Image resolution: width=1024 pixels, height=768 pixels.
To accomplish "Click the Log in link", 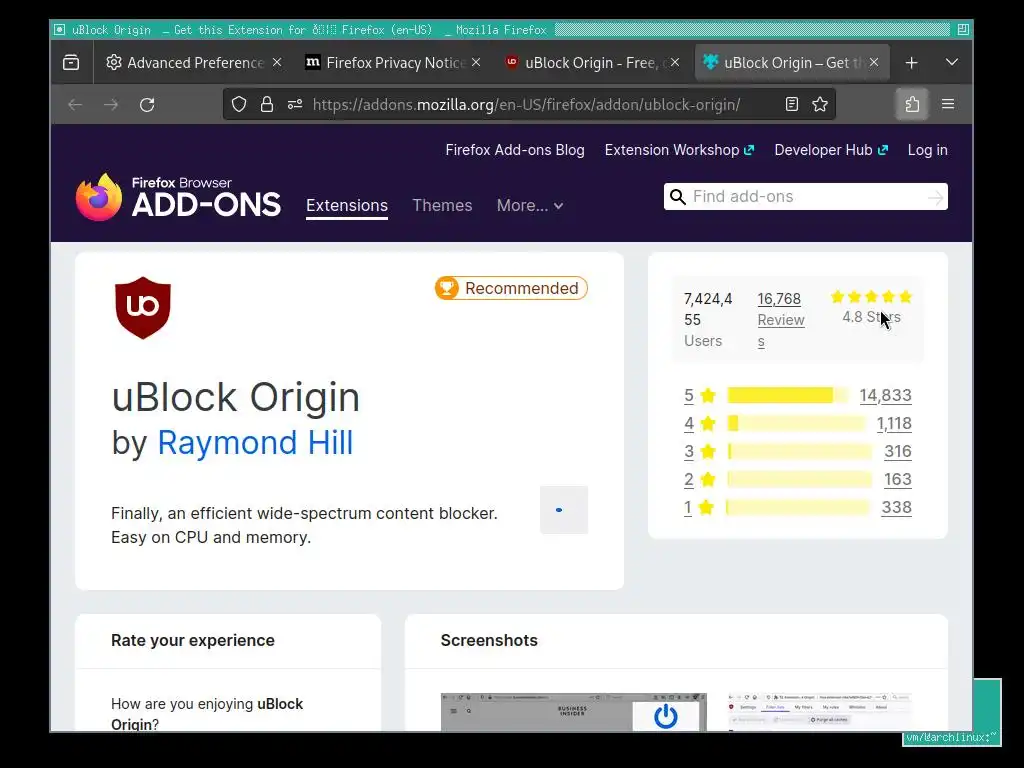I will (x=927, y=150).
